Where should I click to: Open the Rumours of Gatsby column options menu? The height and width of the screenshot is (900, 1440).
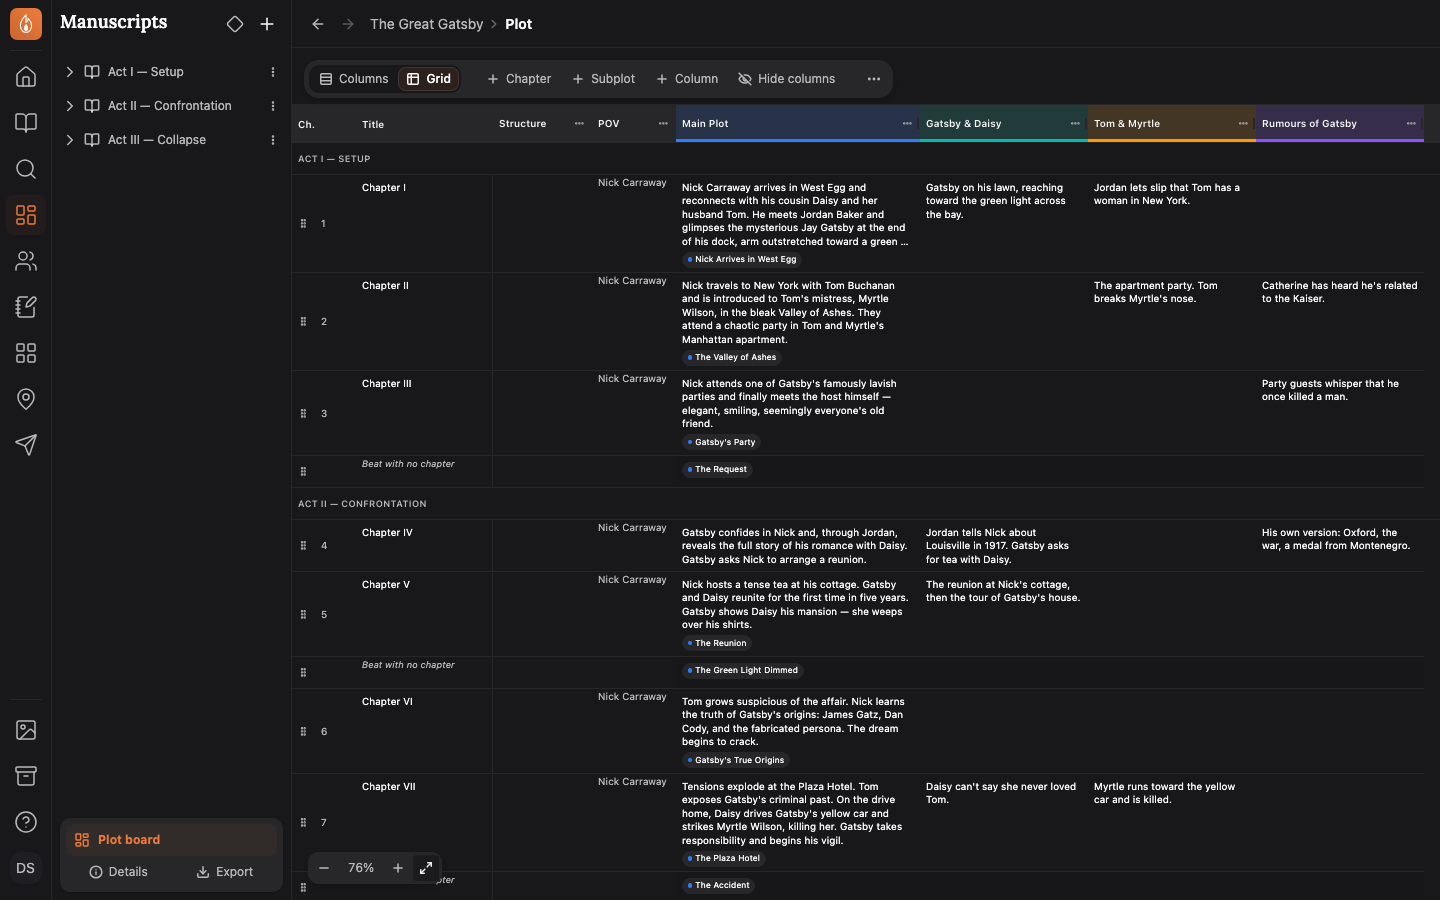pos(1411,124)
